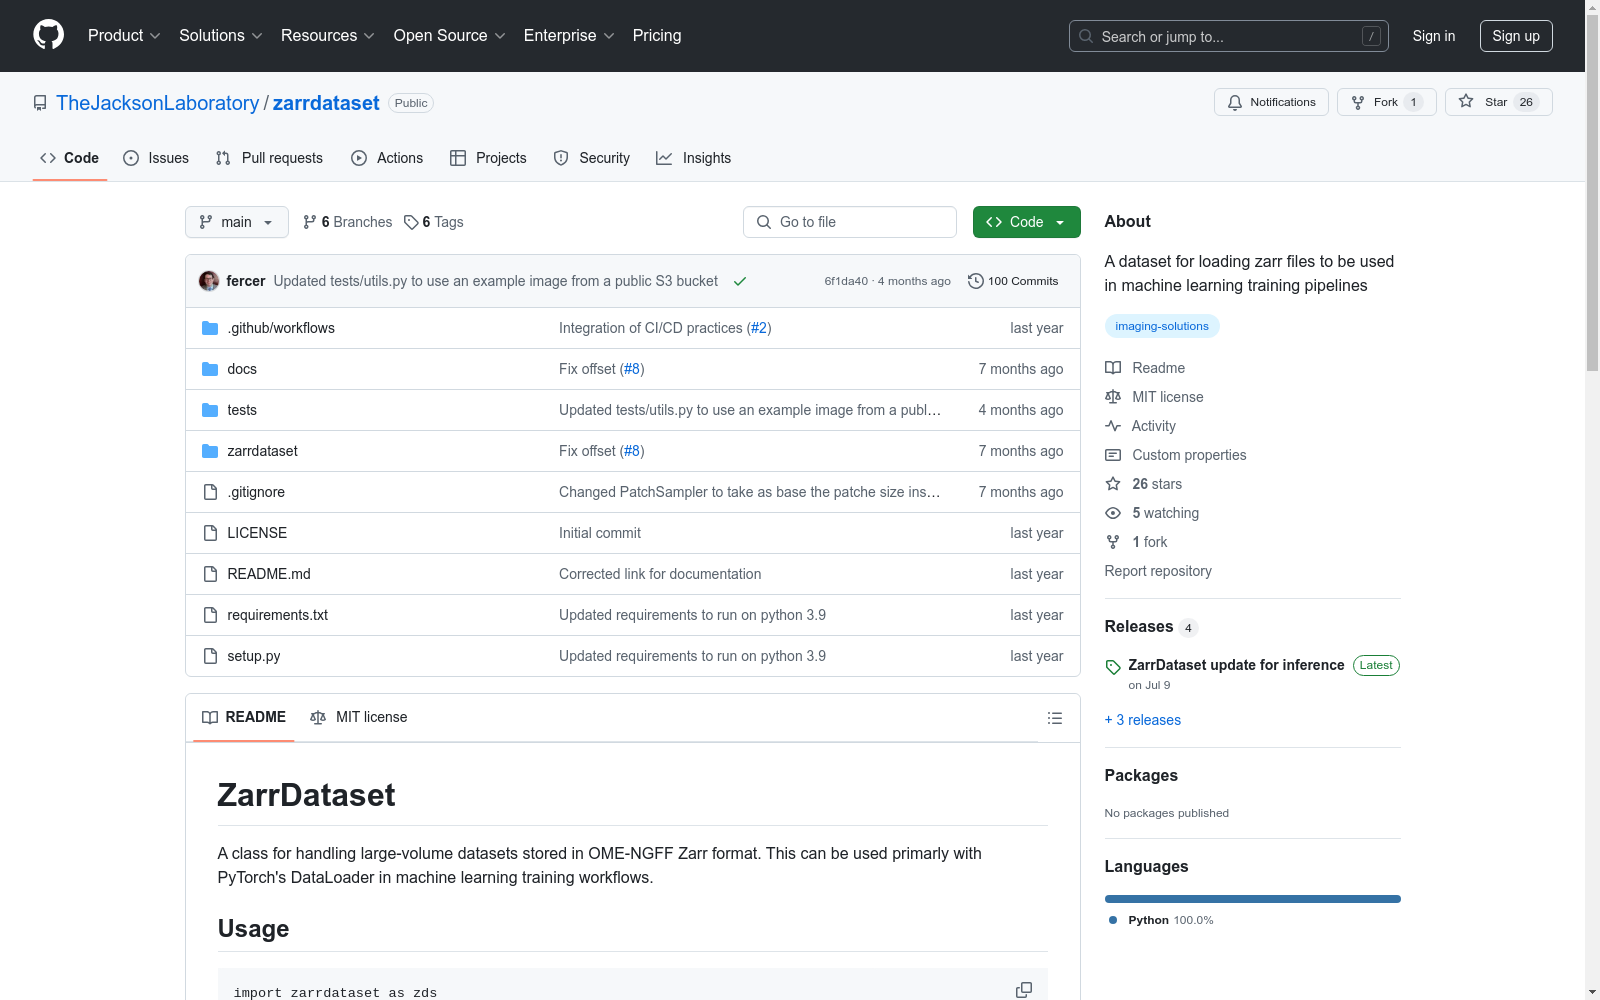
Task: Click the Python language bar
Action: point(1253,899)
